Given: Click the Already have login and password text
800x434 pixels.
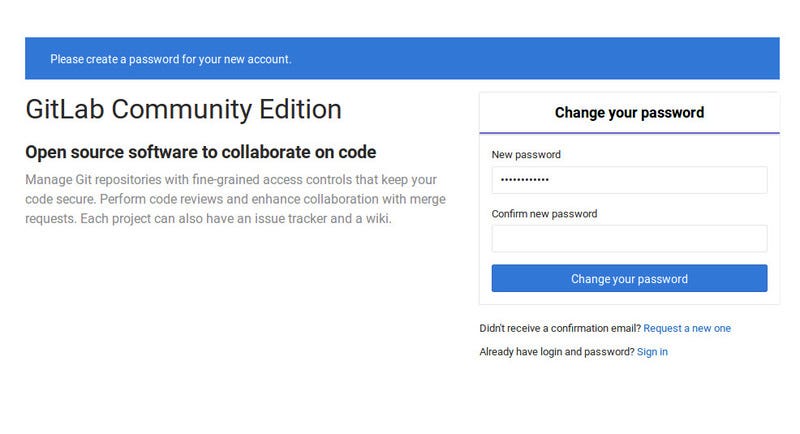Looking at the screenshot, I should pyautogui.click(x=557, y=352).
